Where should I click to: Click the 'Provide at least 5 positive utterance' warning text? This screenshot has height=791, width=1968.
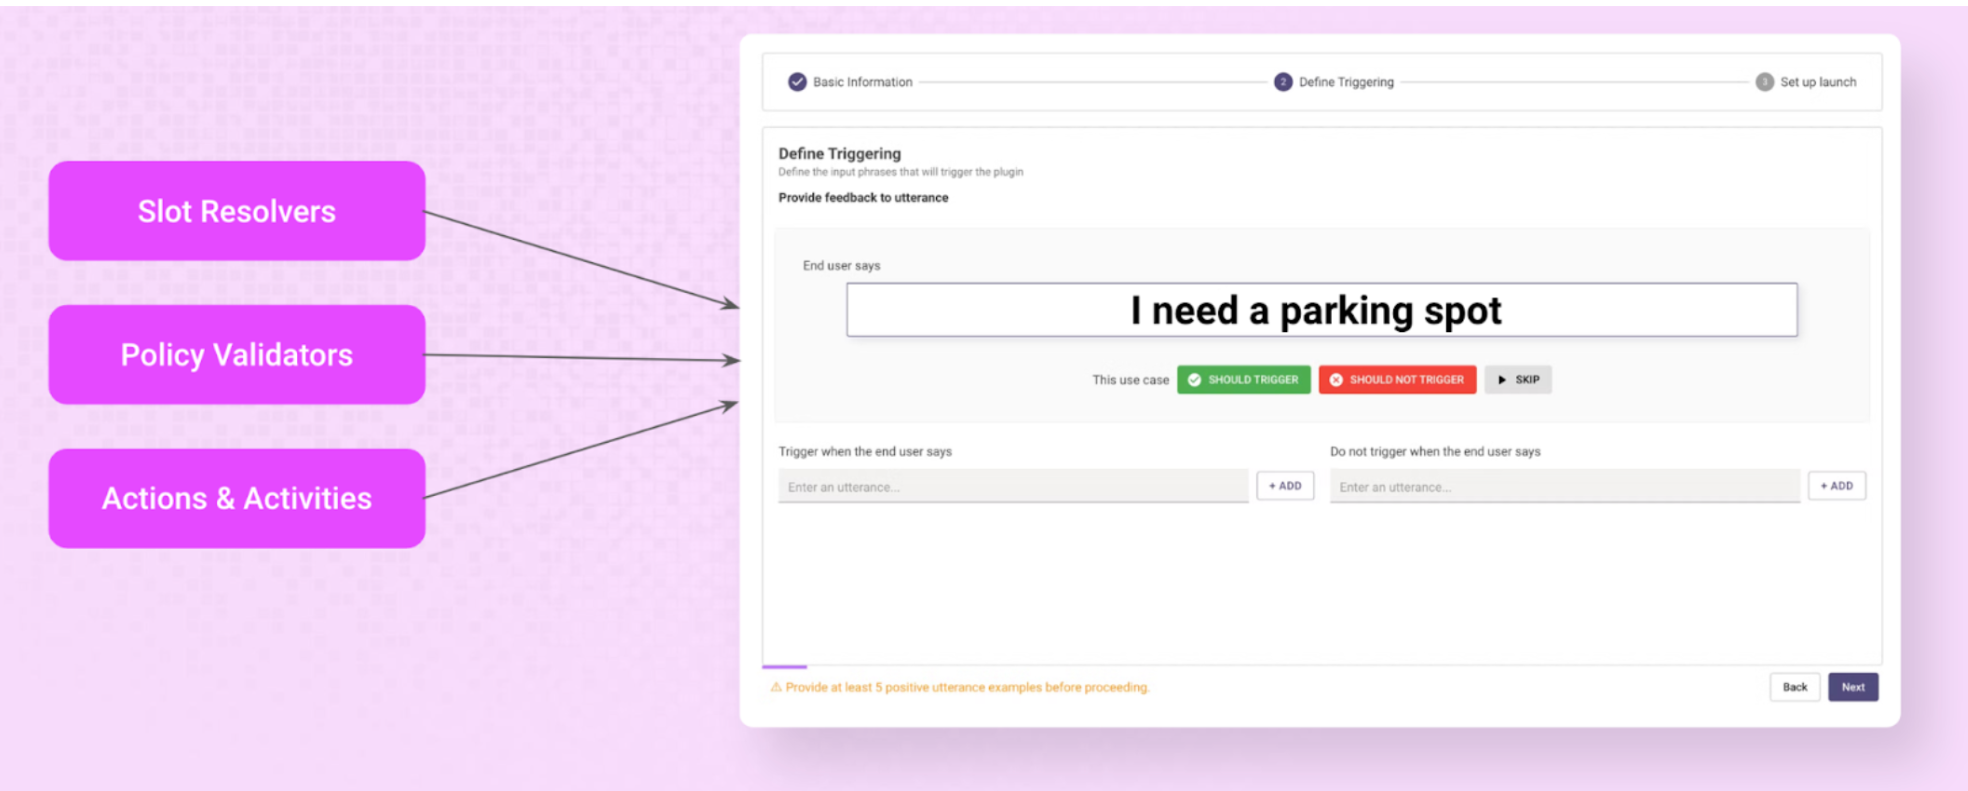point(967,687)
